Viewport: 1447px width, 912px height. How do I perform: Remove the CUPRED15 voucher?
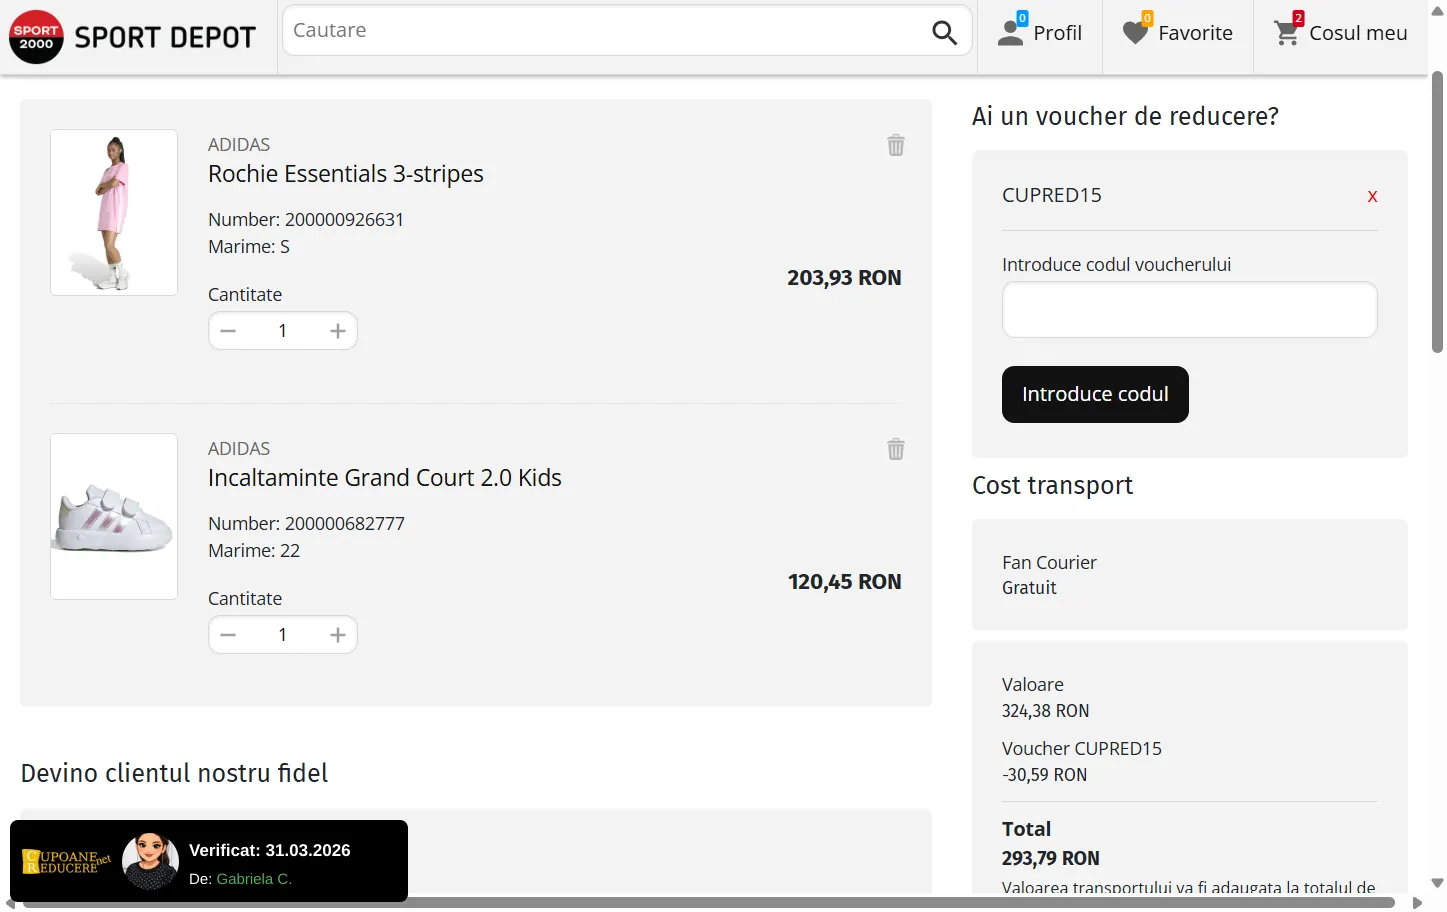click(1372, 196)
